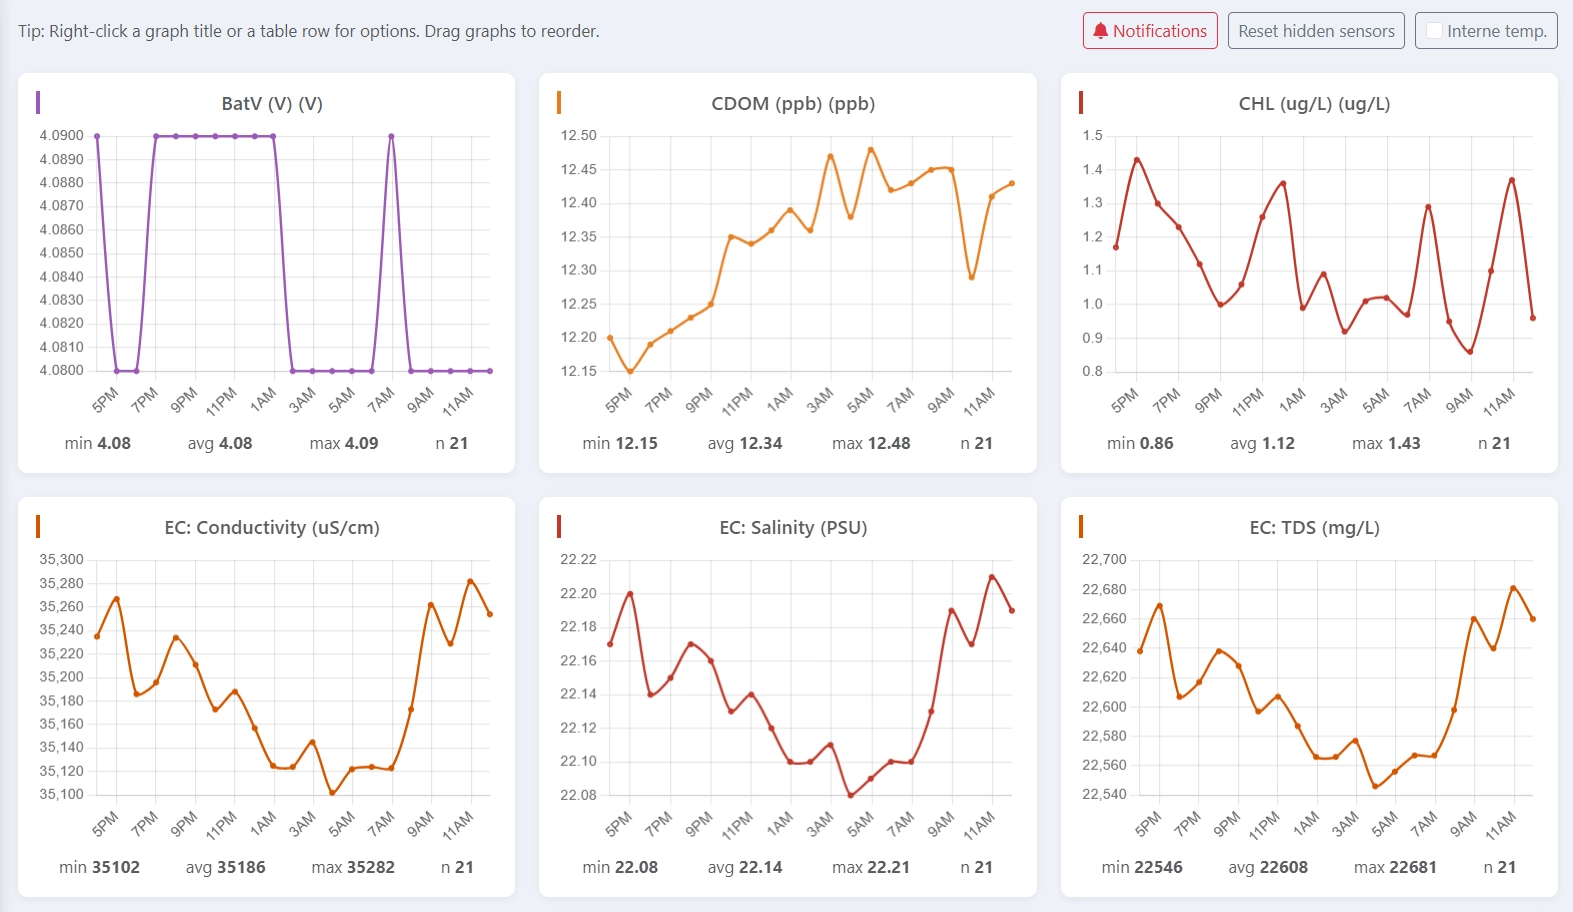The height and width of the screenshot is (912, 1573).
Task: Click 'min 22.08' under the Salinity graph
Action: tap(620, 867)
